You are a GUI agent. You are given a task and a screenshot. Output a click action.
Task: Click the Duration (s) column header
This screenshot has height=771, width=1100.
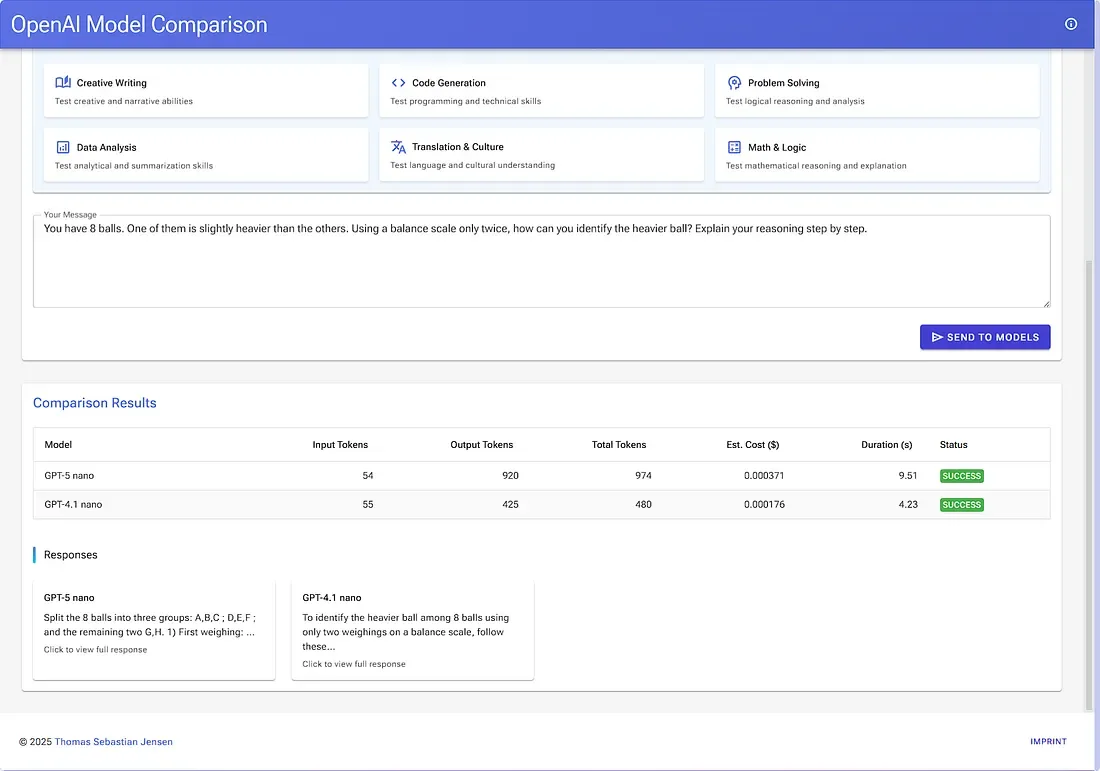click(886, 445)
